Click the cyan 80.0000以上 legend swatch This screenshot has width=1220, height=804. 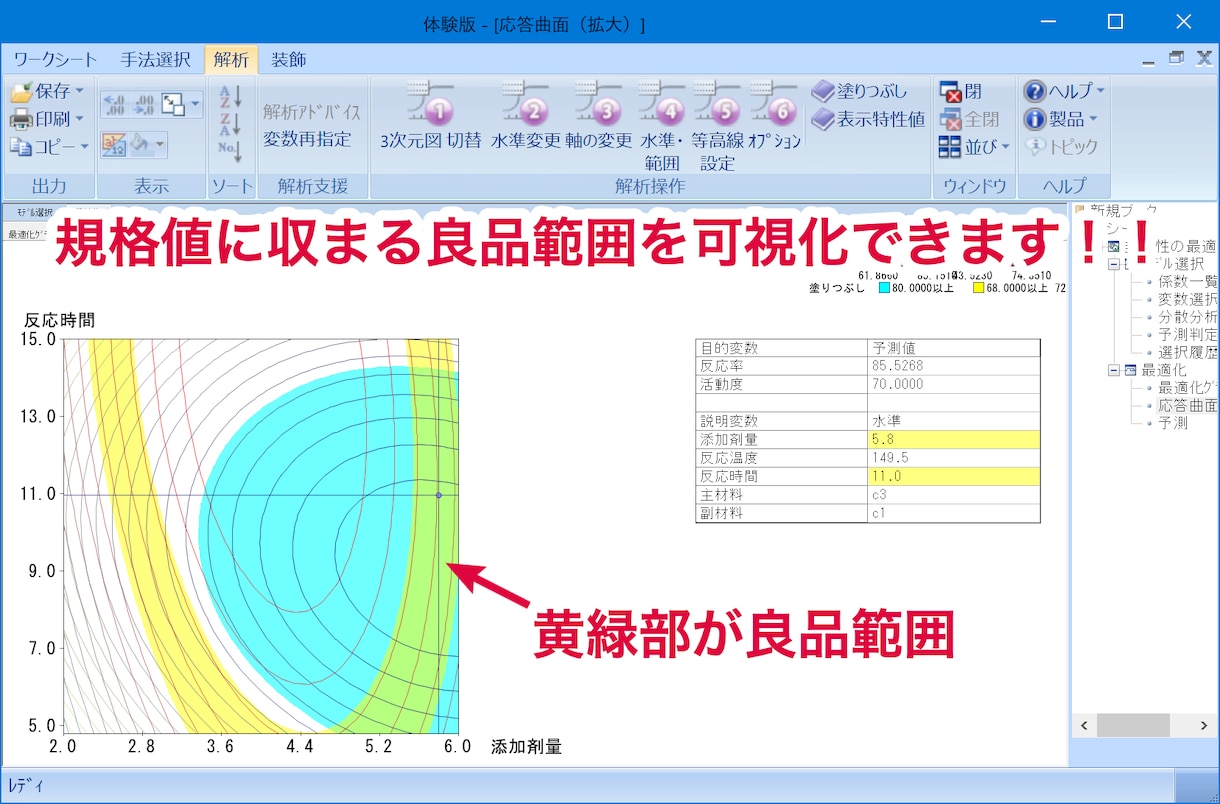[x=885, y=289]
